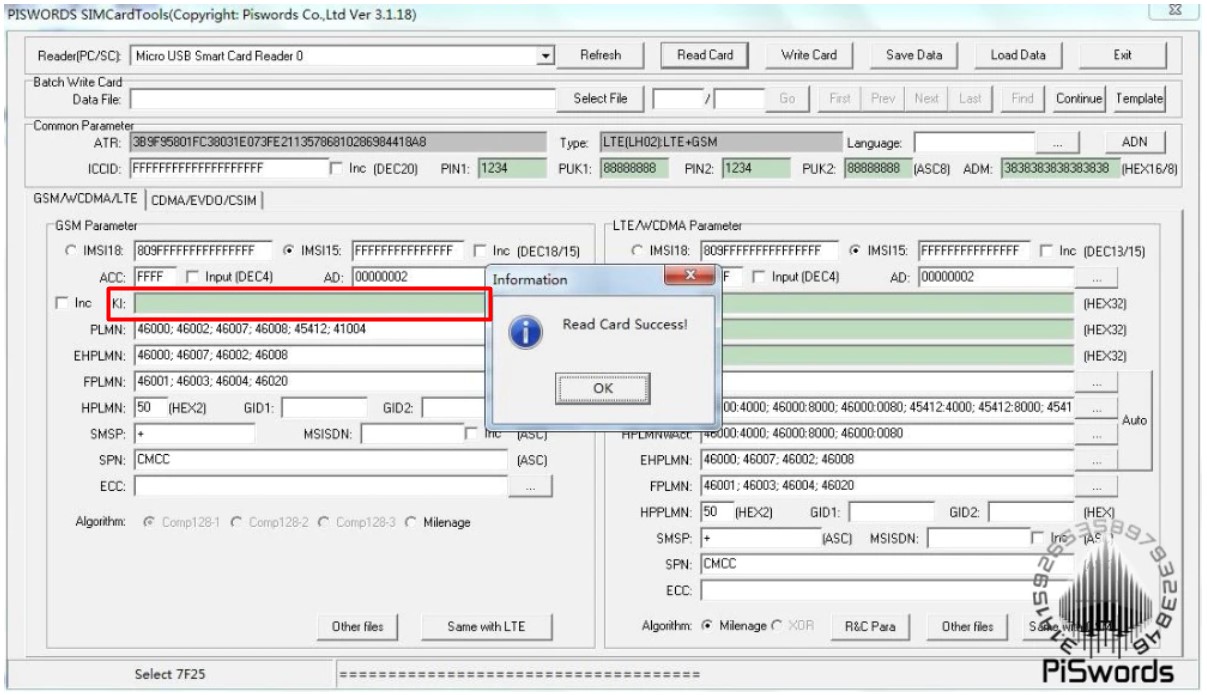Toggle GSM ACC Input (DEC4) checkbox

click(194, 276)
